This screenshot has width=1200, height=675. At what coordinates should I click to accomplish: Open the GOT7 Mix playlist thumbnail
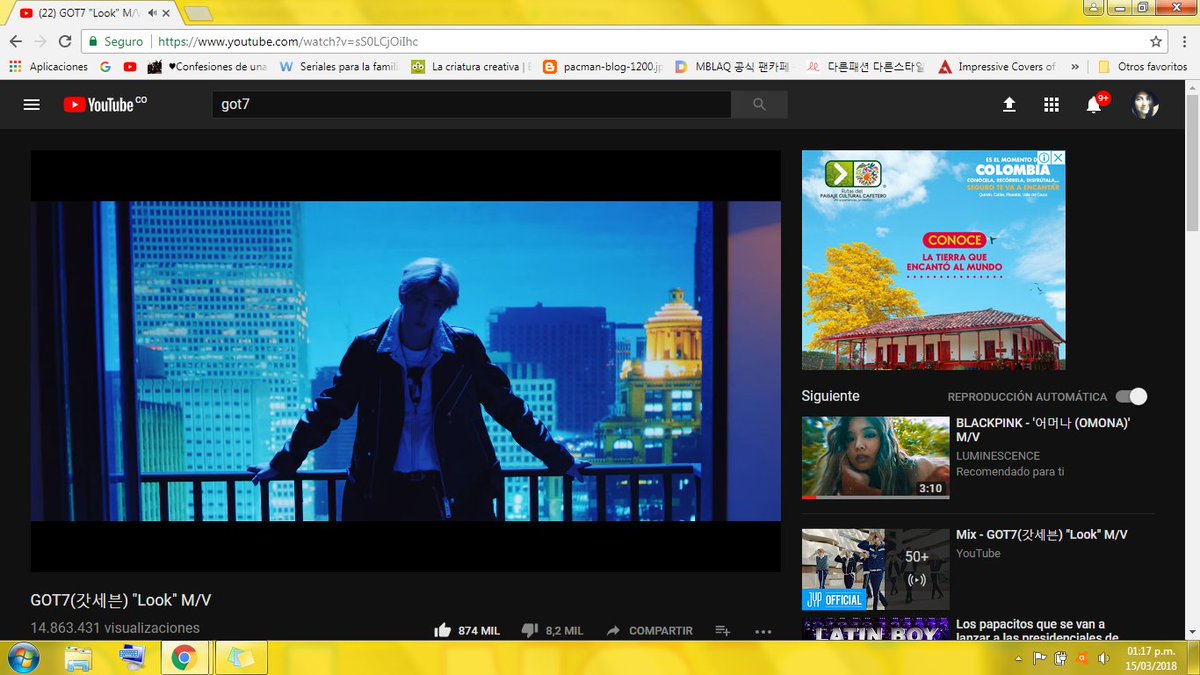(x=875, y=569)
